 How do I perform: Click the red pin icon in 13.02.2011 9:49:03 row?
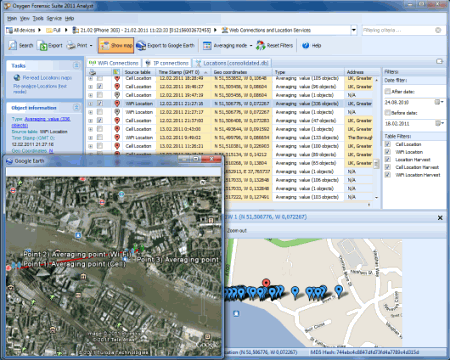click(x=117, y=137)
